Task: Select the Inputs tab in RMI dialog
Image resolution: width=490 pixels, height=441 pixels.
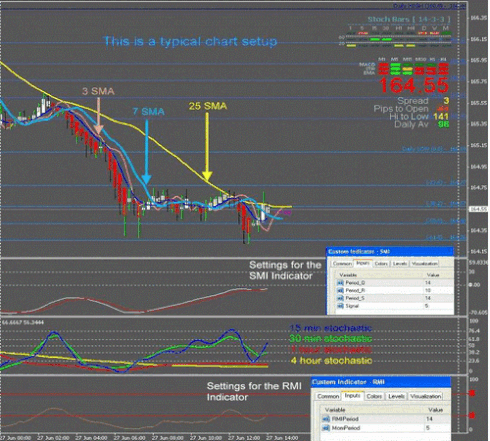Action: [x=352, y=396]
